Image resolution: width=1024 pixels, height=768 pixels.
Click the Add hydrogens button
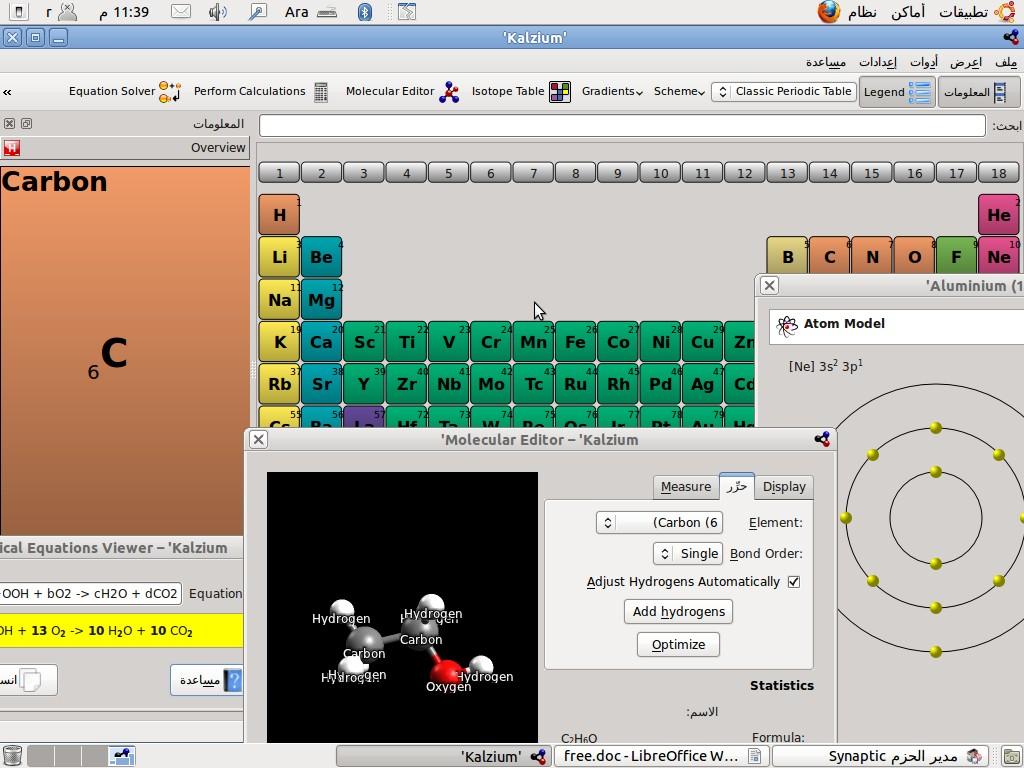click(678, 611)
